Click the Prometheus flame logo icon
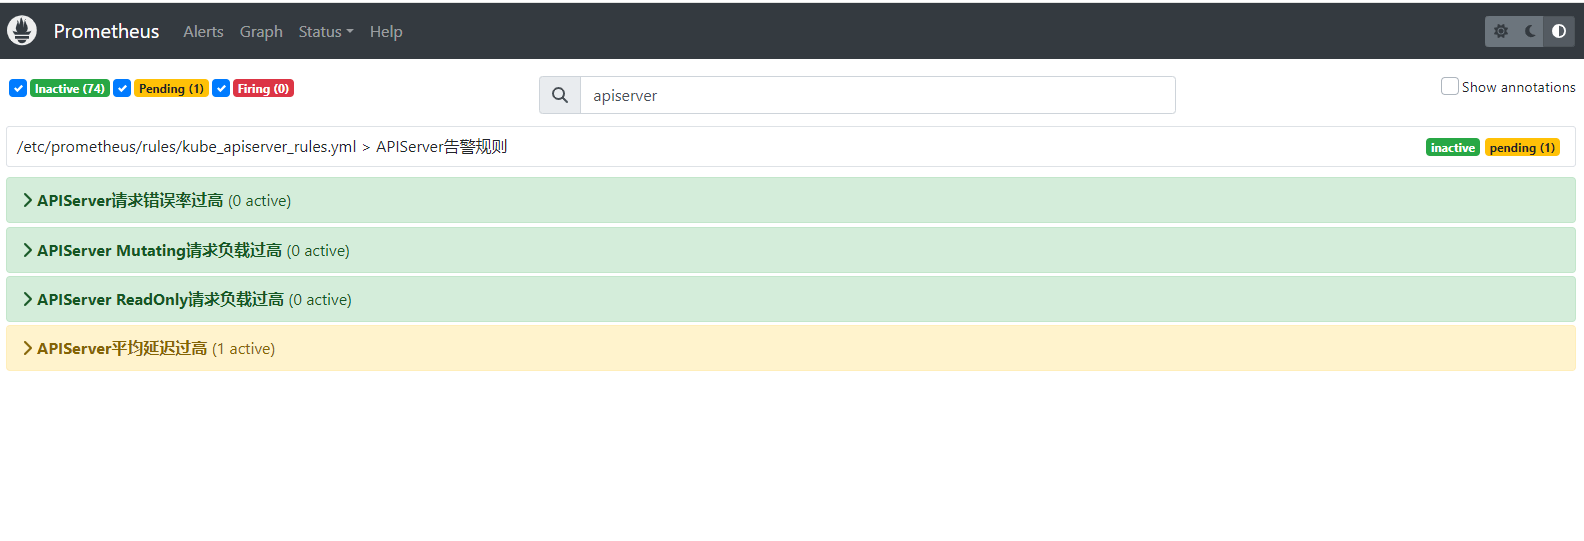1584x541 pixels. 22,31
